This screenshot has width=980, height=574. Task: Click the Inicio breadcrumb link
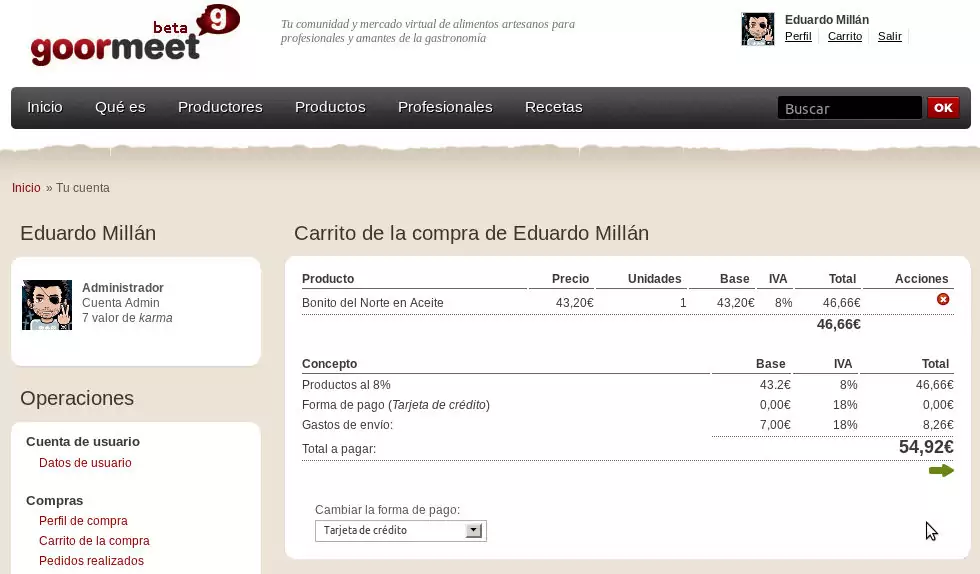click(26, 188)
